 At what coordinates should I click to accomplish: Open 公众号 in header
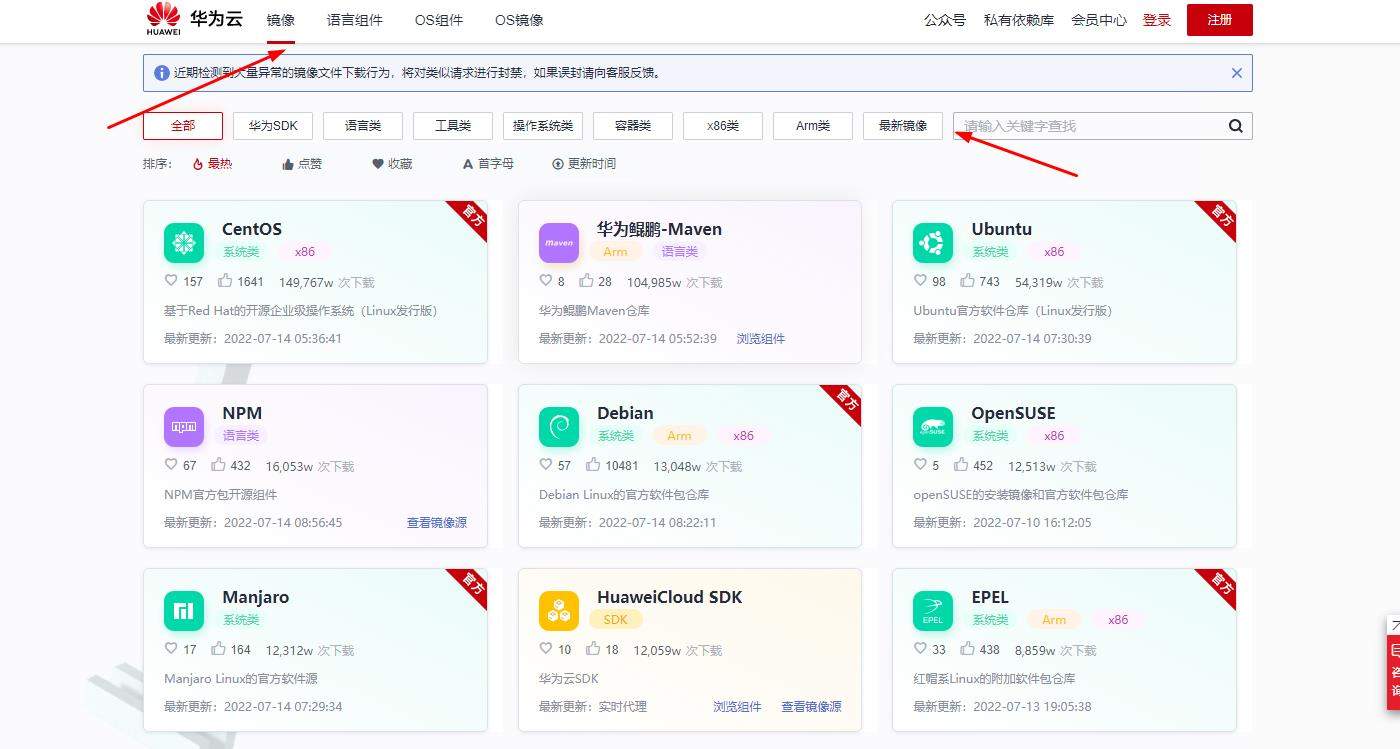pyautogui.click(x=945, y=20)
